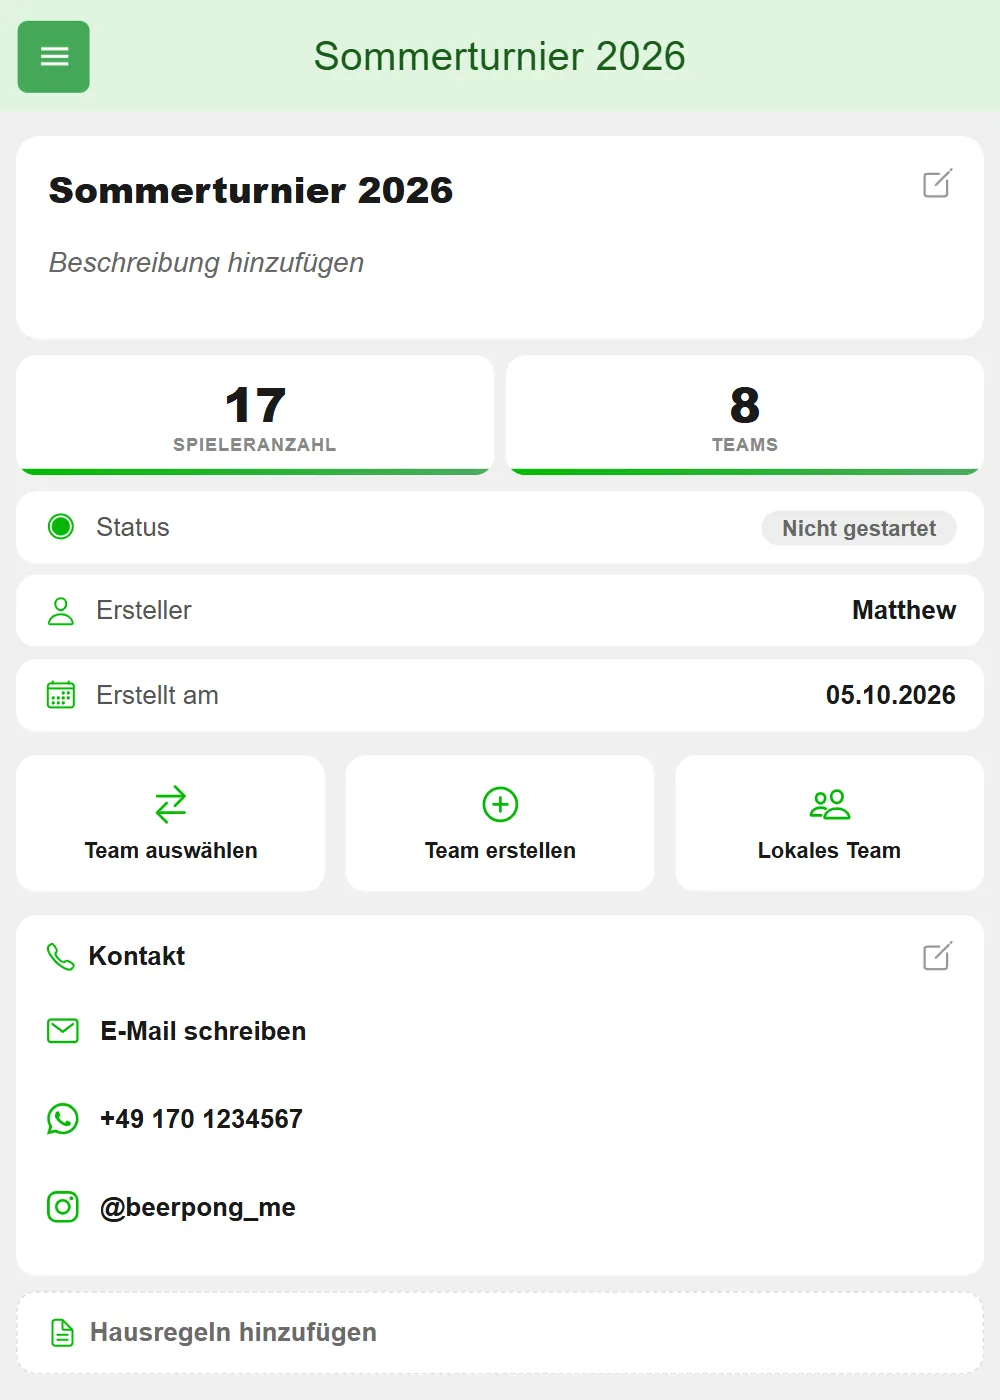Click the WhatsApp icon
Viewport: 1000px width, 1400px height.
coord(63,1119)
